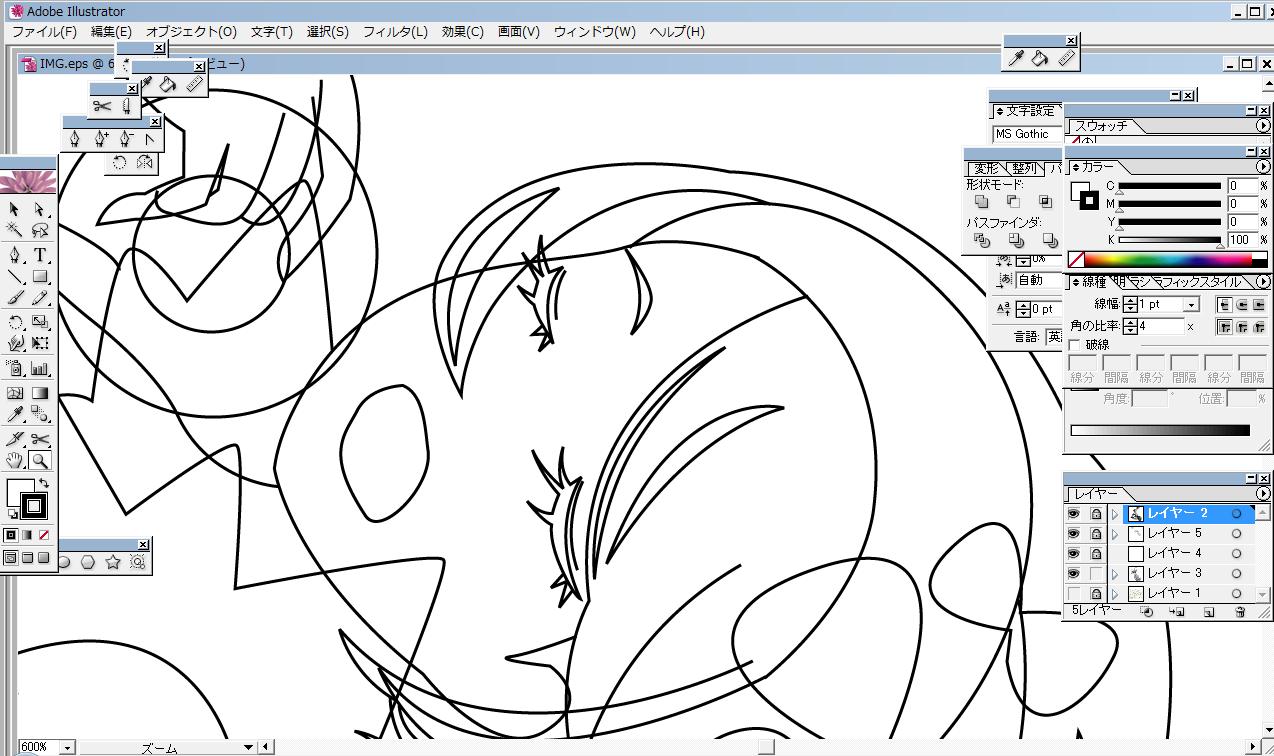Open the Swatches panel flyout menu

point(1263,126)
